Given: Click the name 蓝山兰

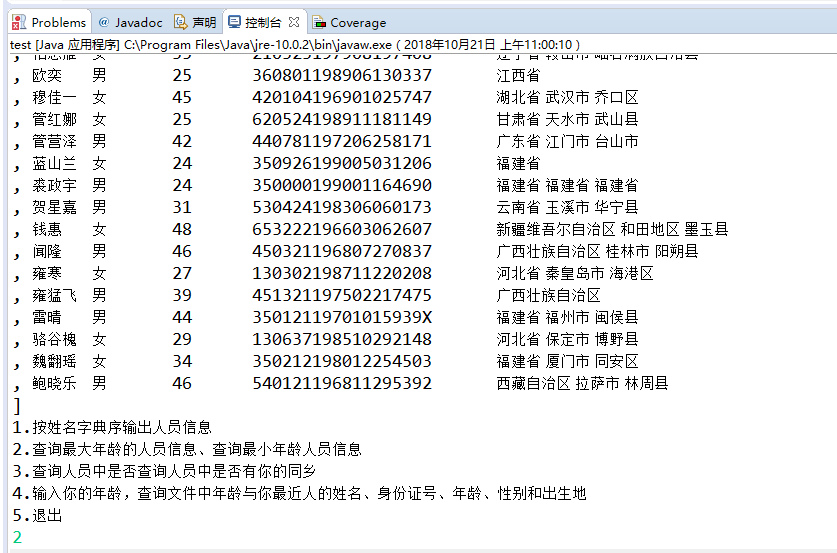Looking at the screenshot, I should tap(54, 163).
